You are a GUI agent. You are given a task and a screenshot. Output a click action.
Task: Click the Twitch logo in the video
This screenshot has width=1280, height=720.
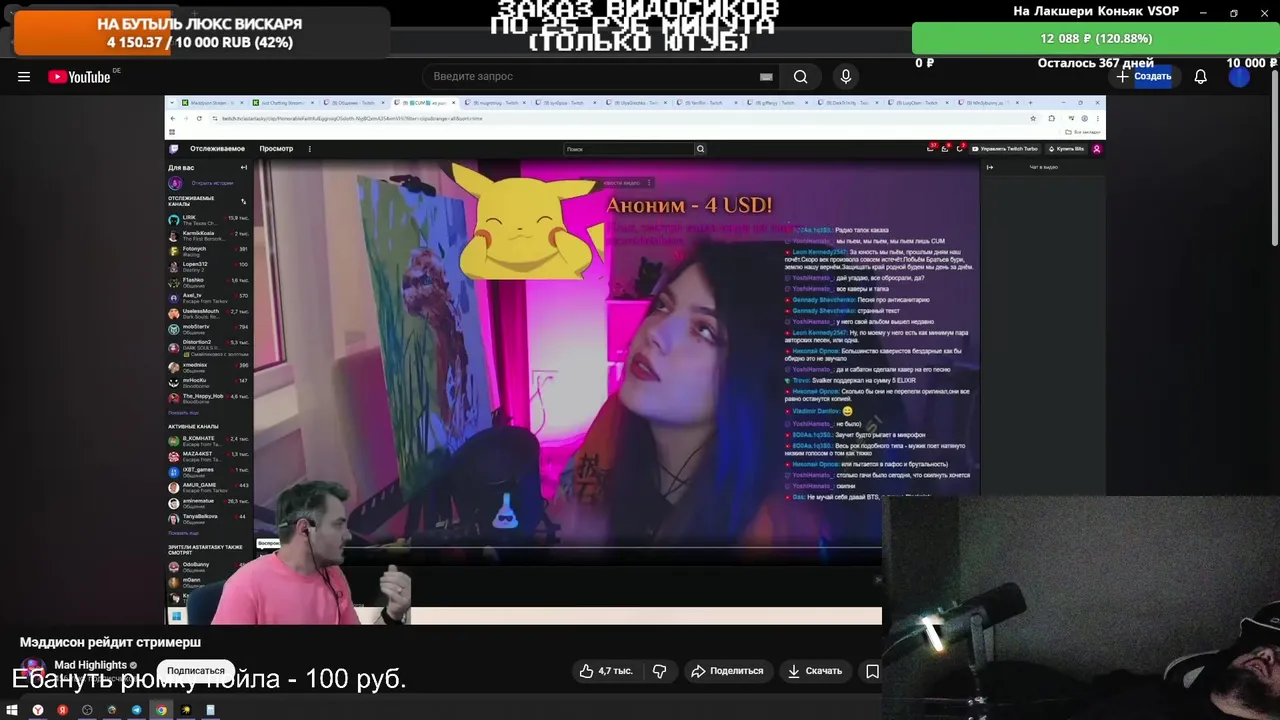174,149
